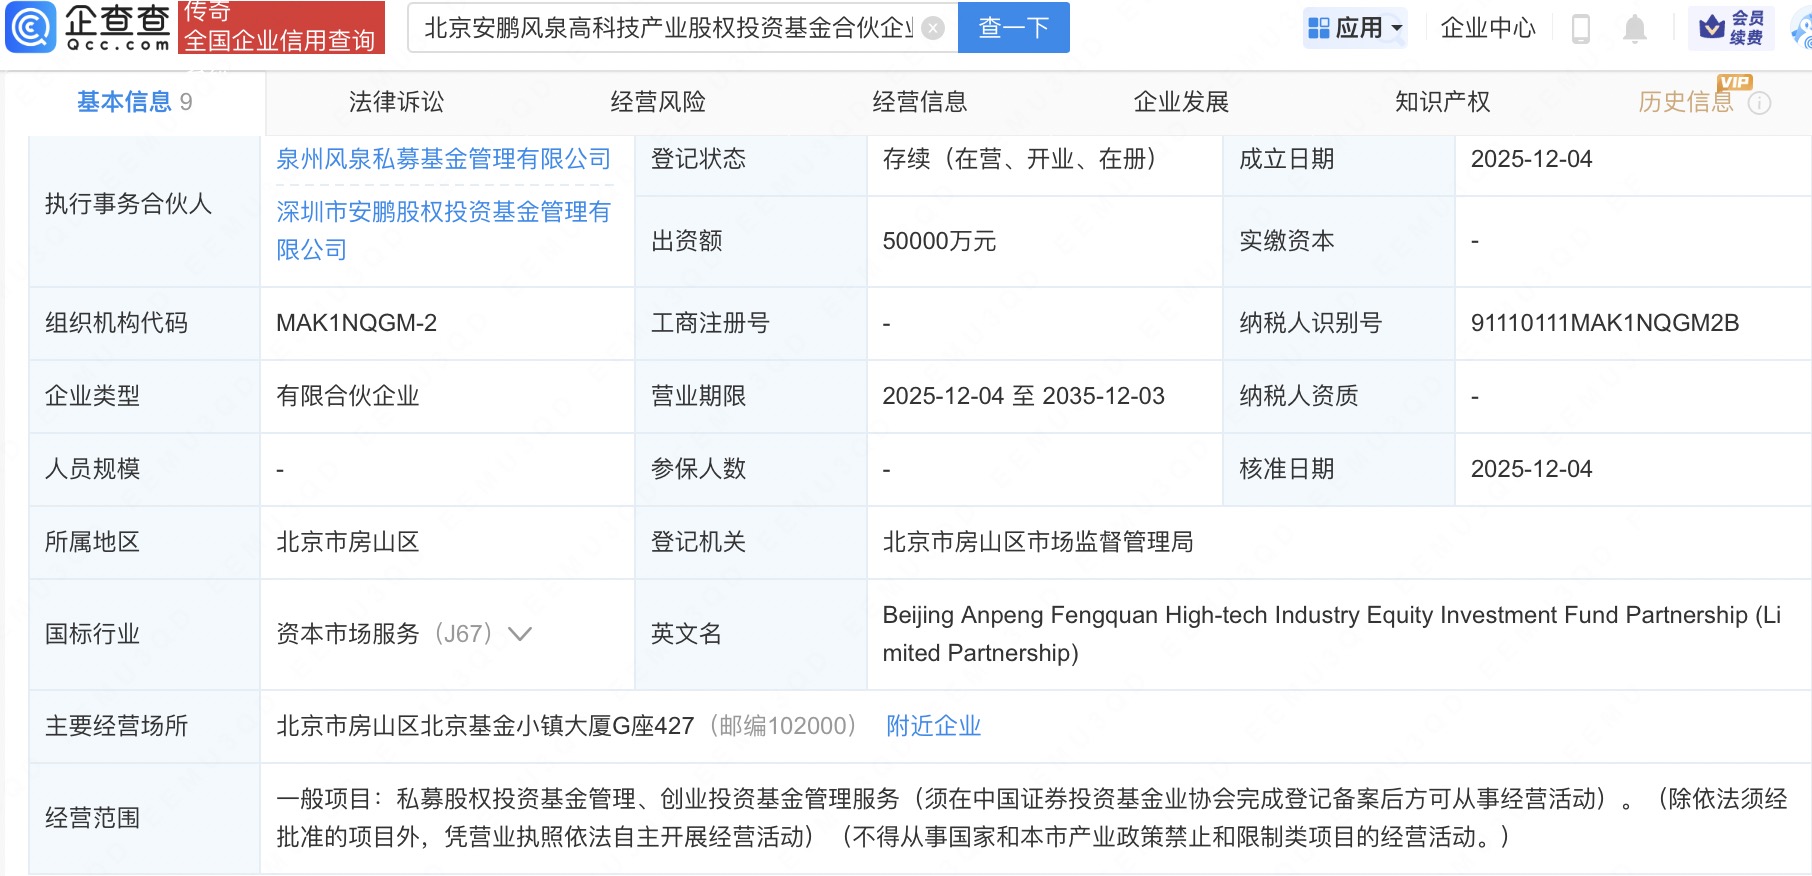The image size is (1812, 876).
Task: Click the info icon beside 历史信息
Action: pos(1760,103)
